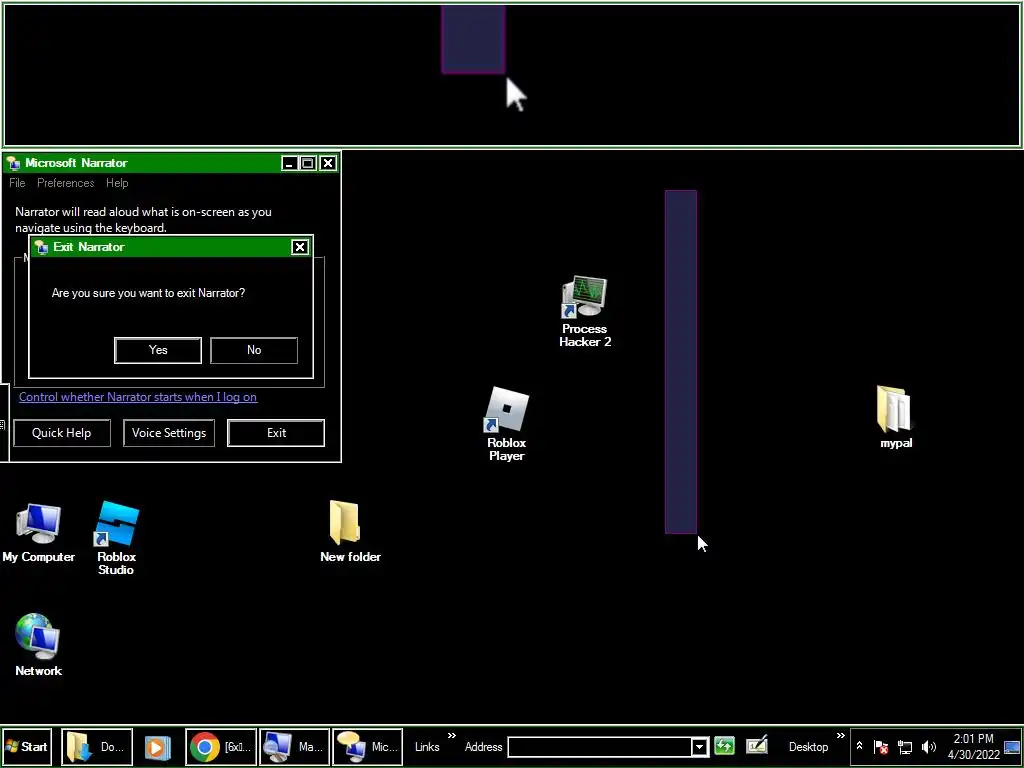The width and height of the screenshot is (1024, 768).
Task: Click Show desktop monitor icon
Action: pyautogui.click(x=1012, y=747)
